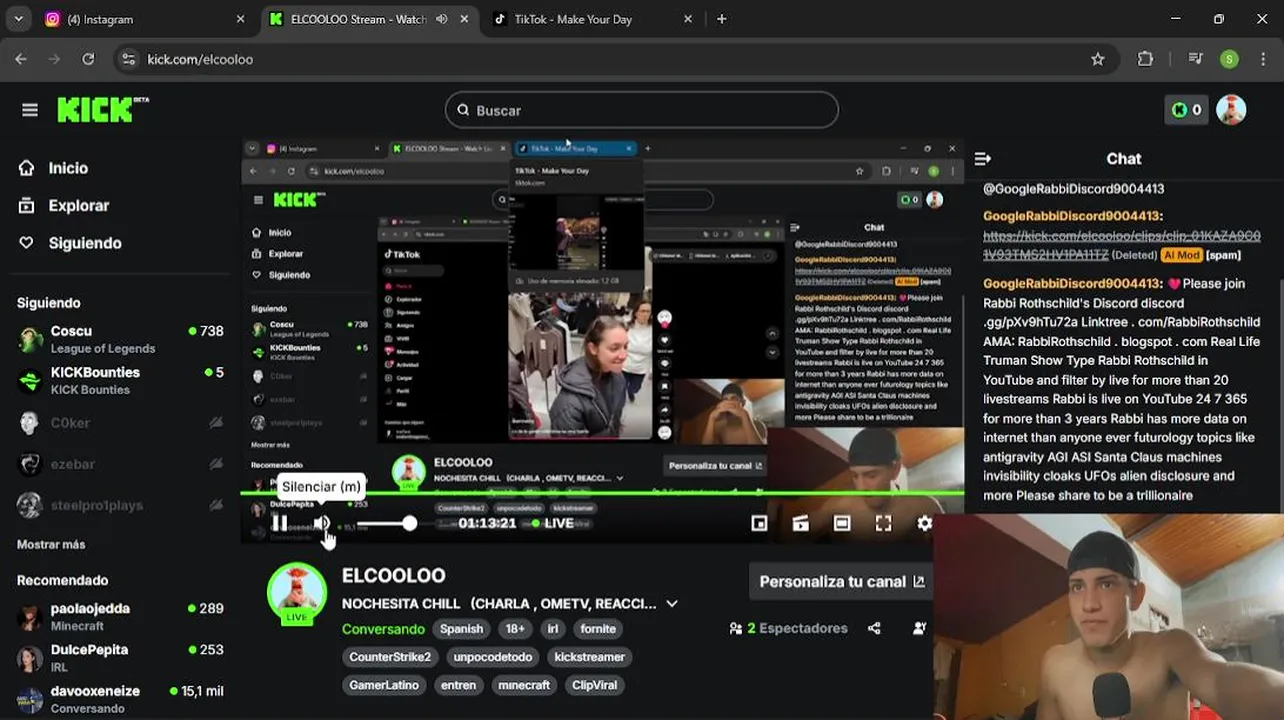This screenshot has width=1284, height=720.
Task: Open the Kick points balance button
Action: (x=1186, y=110)
